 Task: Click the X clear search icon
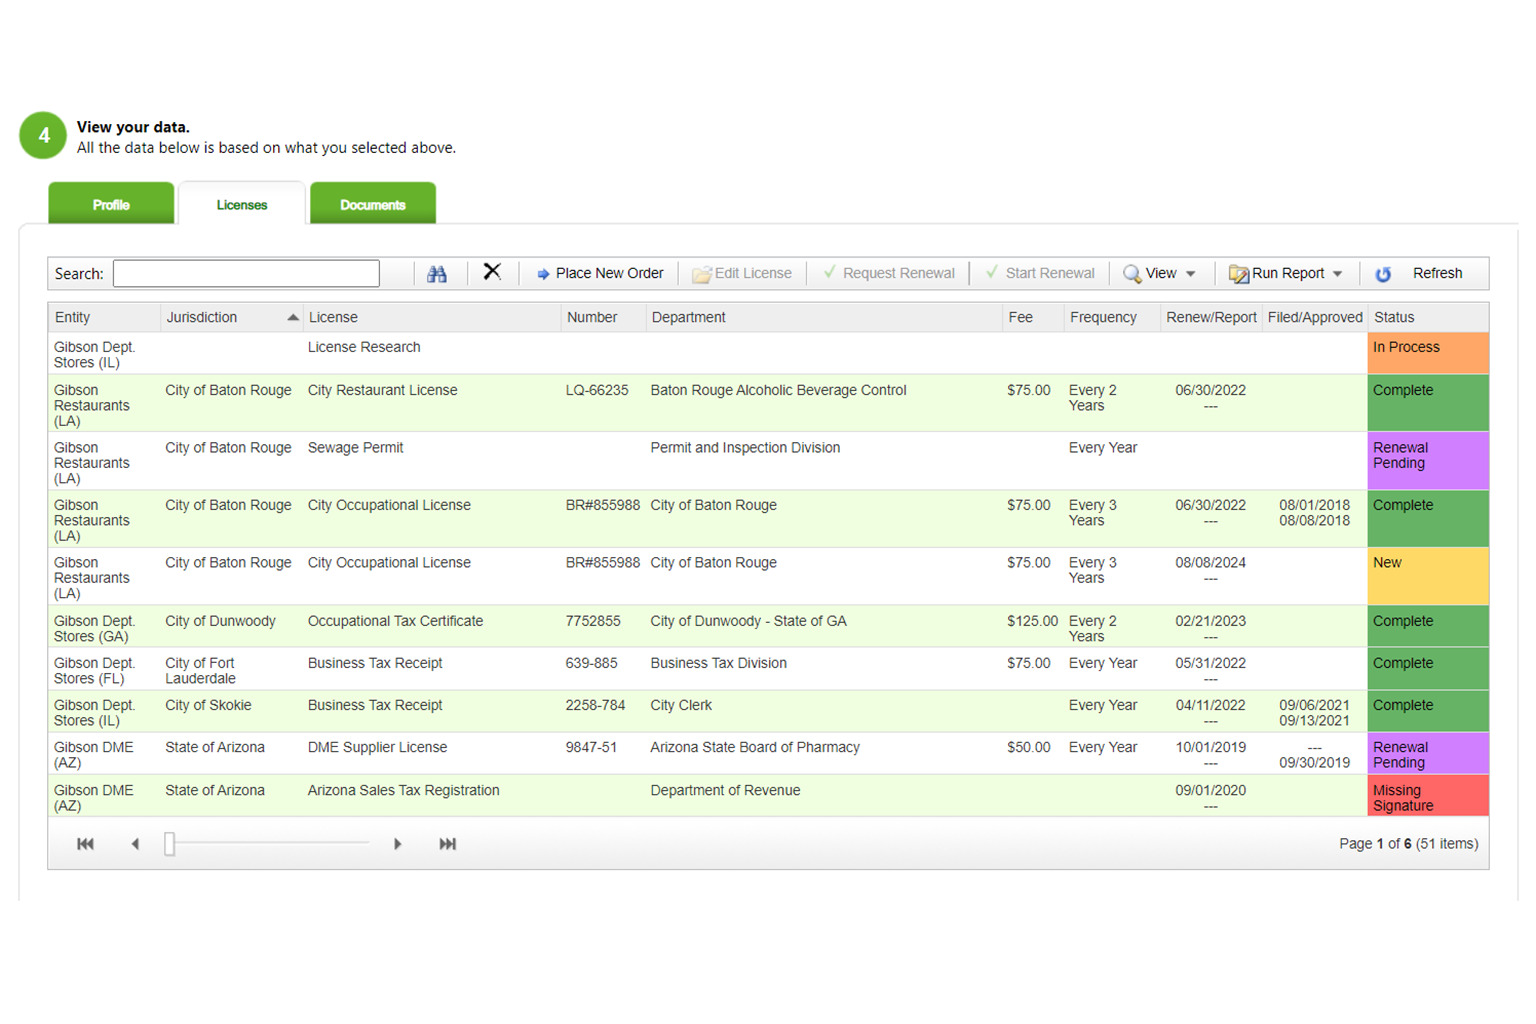pos(492,272)
